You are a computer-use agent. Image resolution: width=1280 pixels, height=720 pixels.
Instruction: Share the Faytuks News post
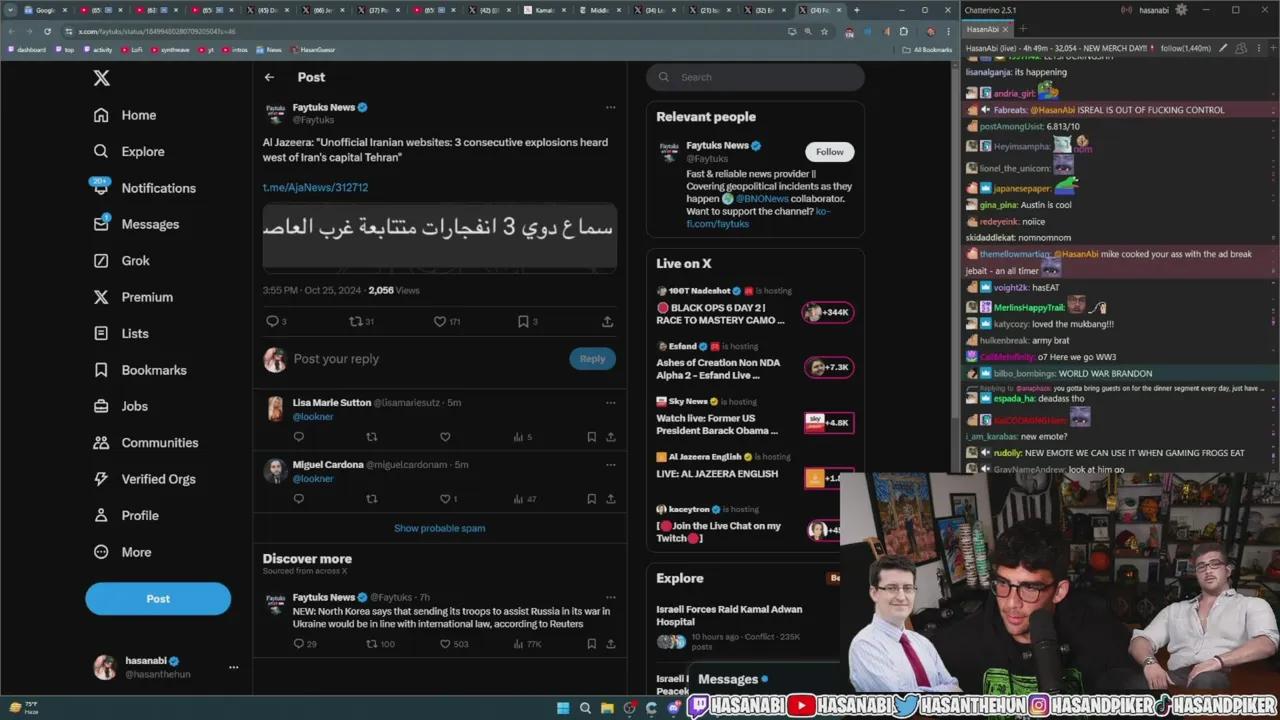pos(607,322)
